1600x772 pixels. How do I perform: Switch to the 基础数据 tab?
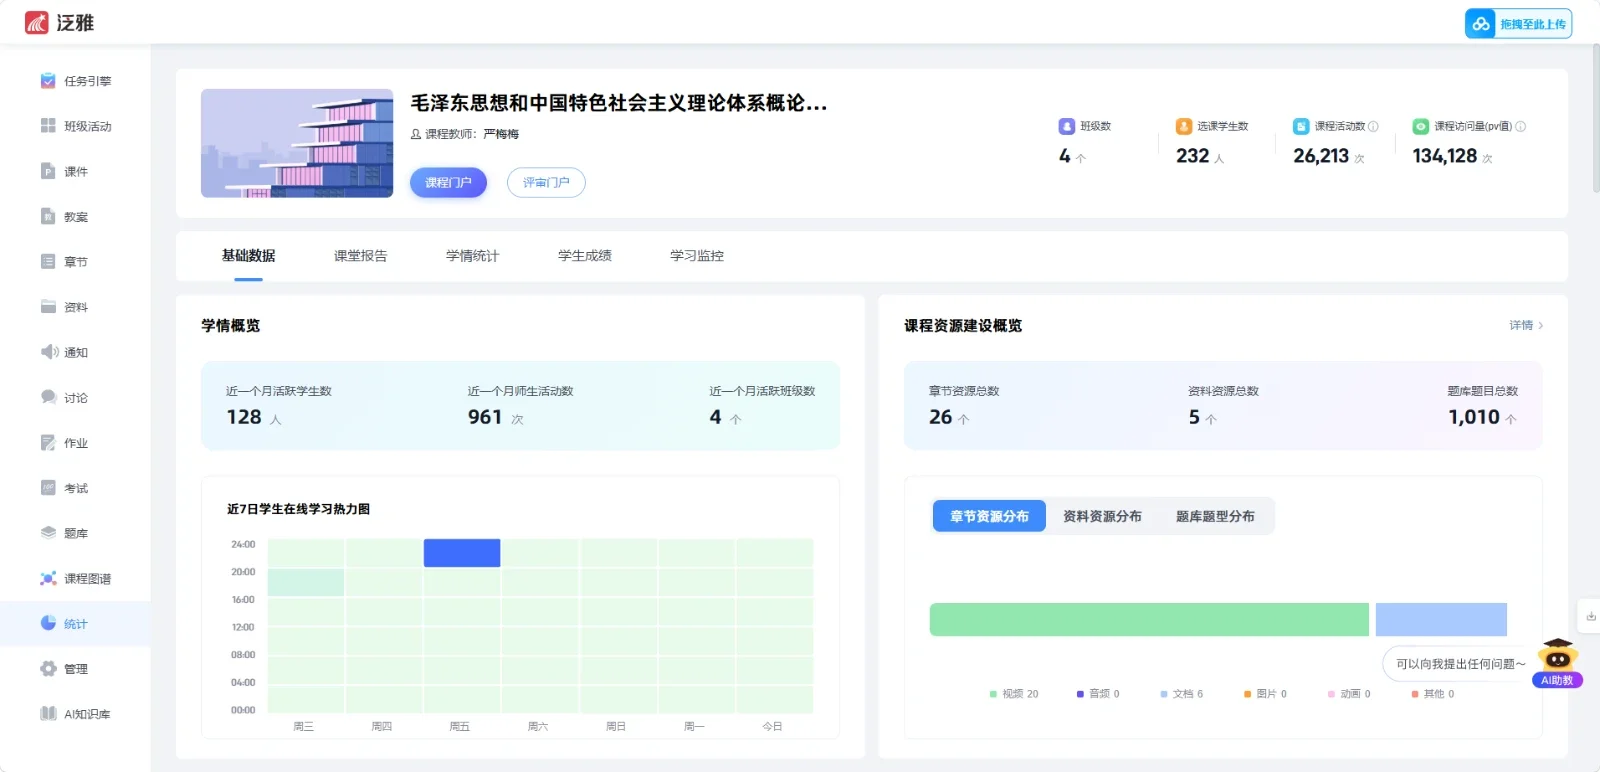coord(248,256)
